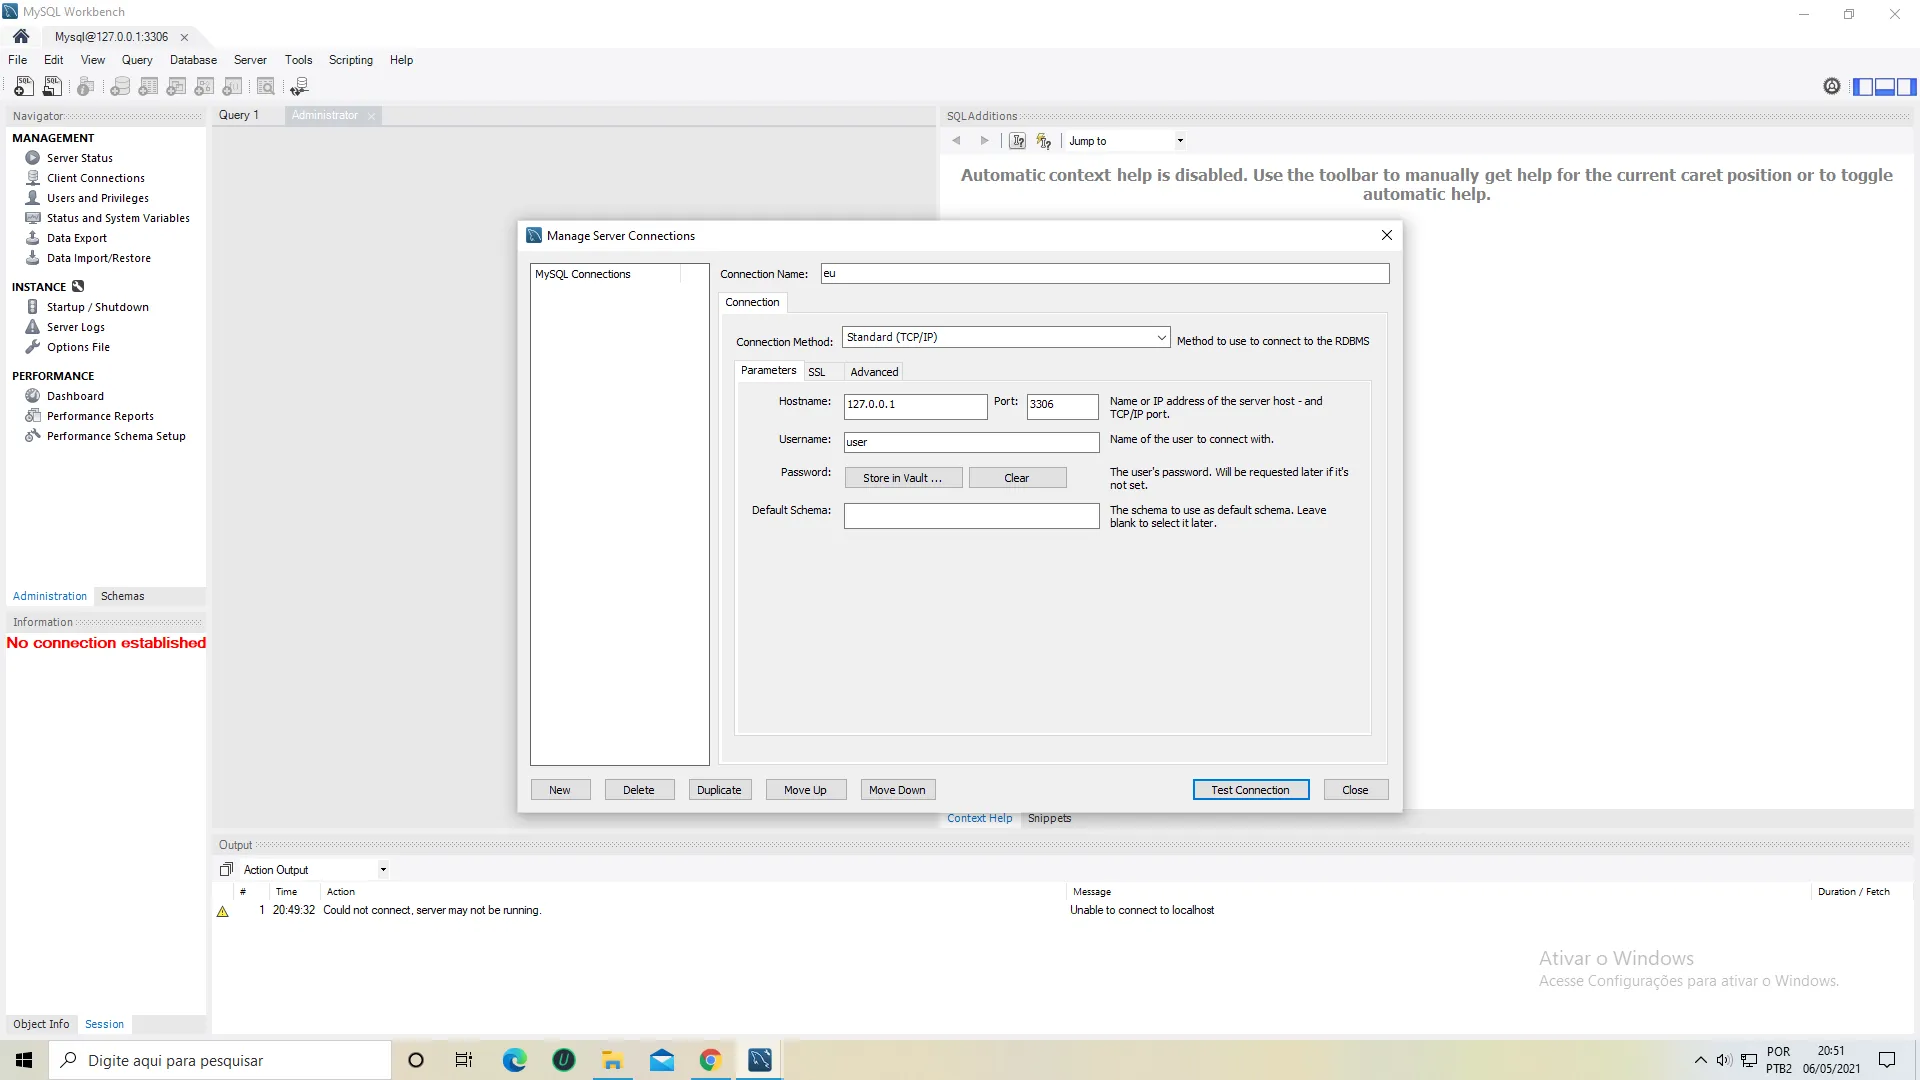Toggle the right sidebar panel visibility
Viewport: 1920px width, 1080px height.
click(x=1907, y=87)
